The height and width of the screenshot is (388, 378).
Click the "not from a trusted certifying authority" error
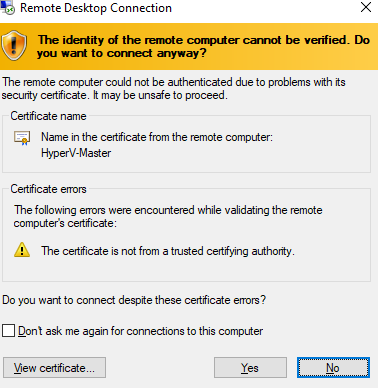tap(168, 251)
